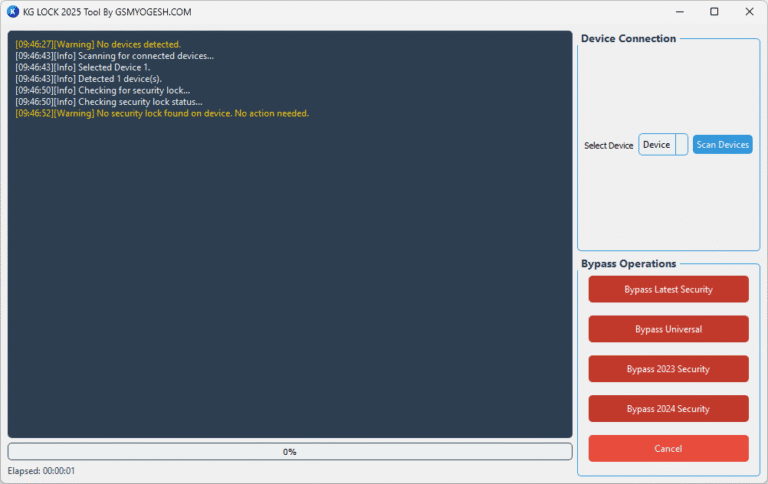The width and height of the screenshot is (768, 484).
Task: Click the Bypass Operations group title
Action: [x=628, y=264]
